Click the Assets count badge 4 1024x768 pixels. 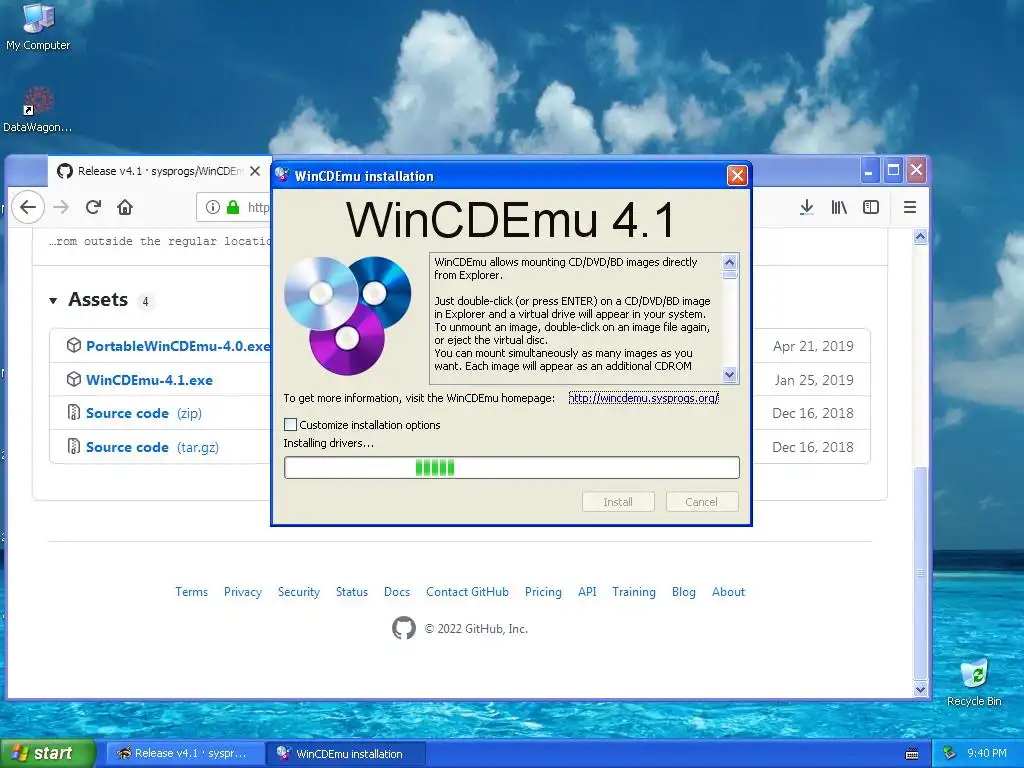coord(146,301)
